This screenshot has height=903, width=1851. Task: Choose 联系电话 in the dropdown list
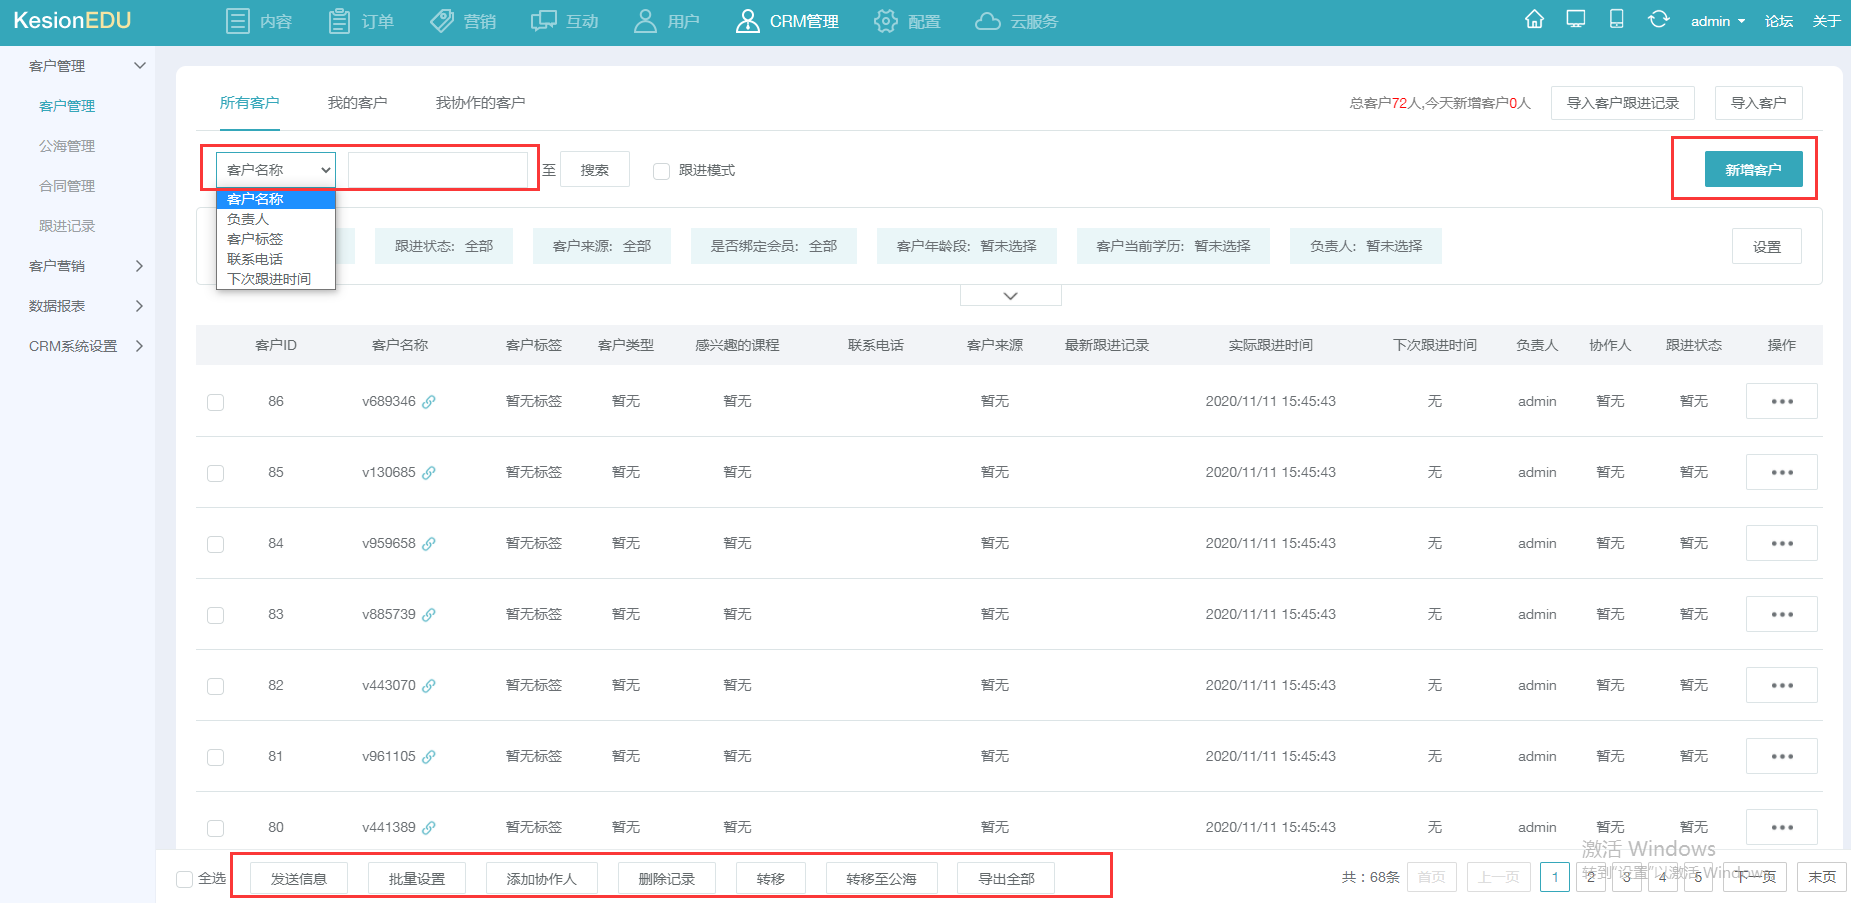point(276,259)
